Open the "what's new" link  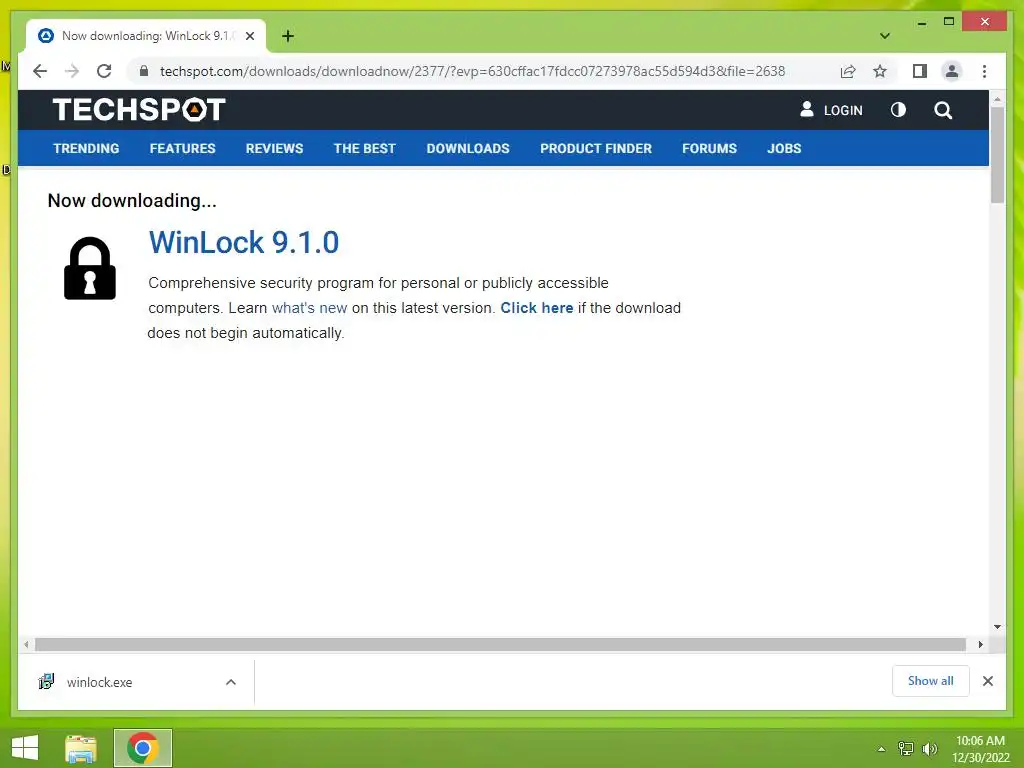click(x=310, y=308)
